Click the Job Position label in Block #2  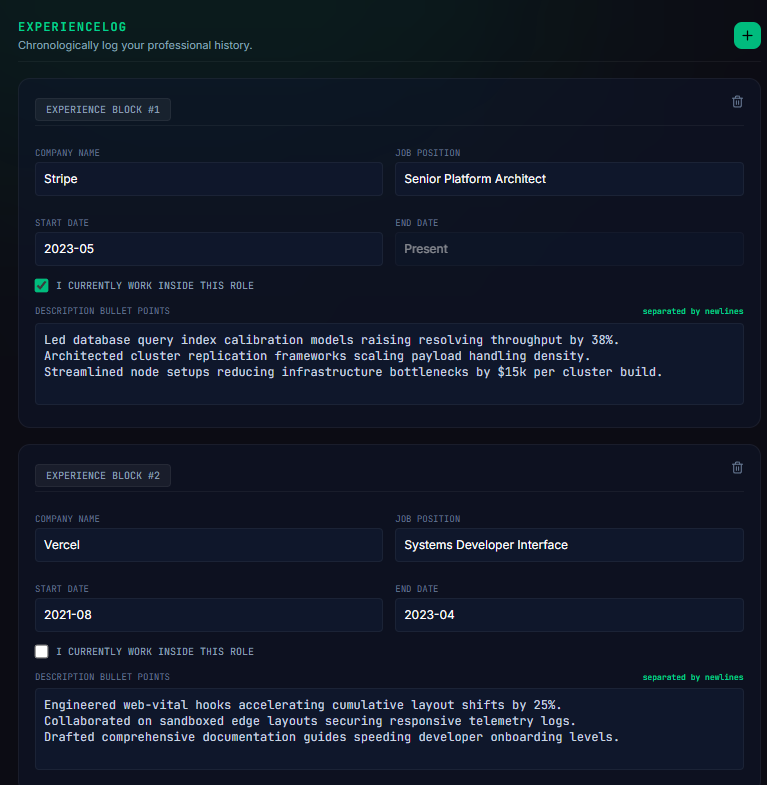[428, 519]
